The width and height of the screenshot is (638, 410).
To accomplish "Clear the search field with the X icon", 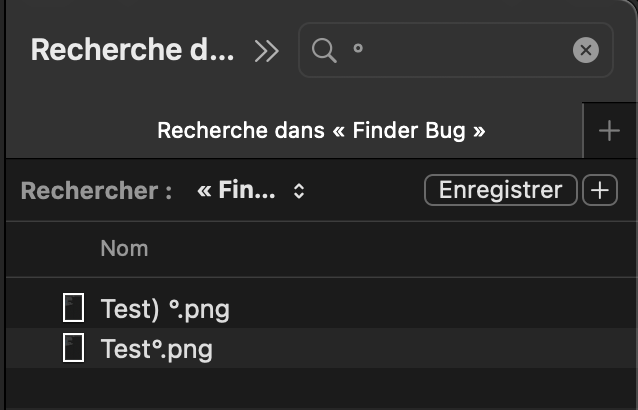I will coord(587,50).
